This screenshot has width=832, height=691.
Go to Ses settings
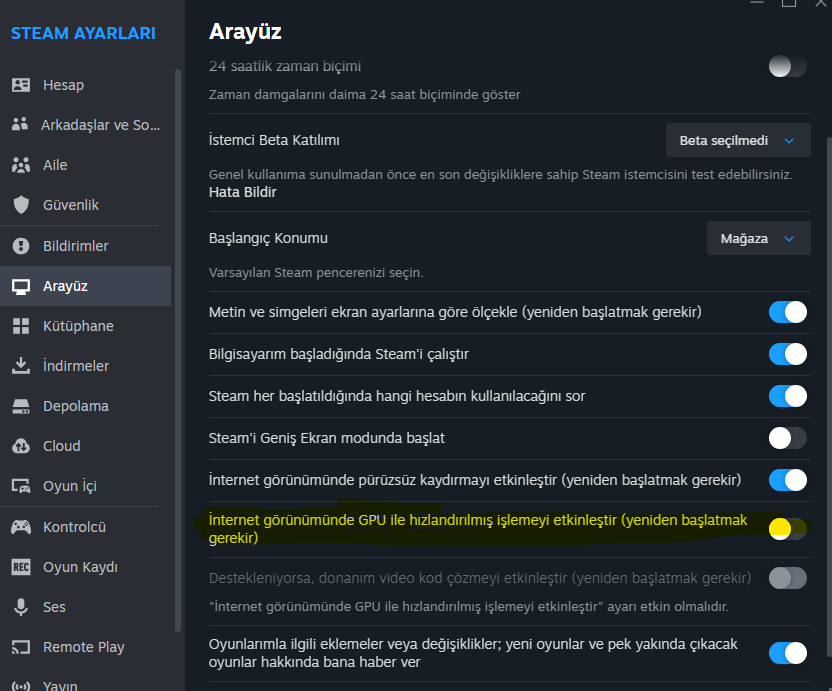85,607
